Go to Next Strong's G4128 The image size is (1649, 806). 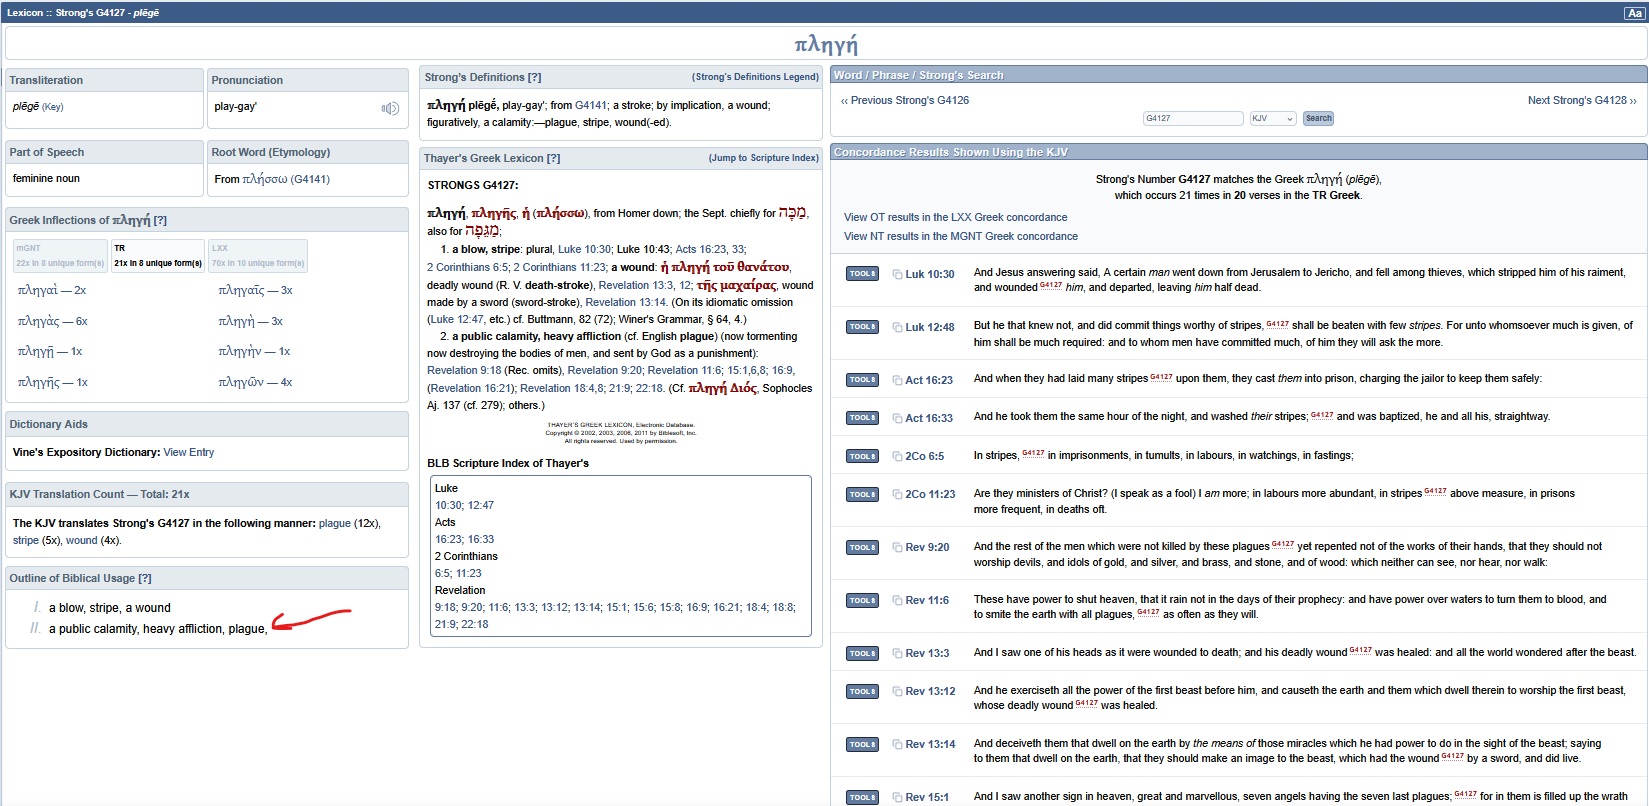click(1582, 100)
